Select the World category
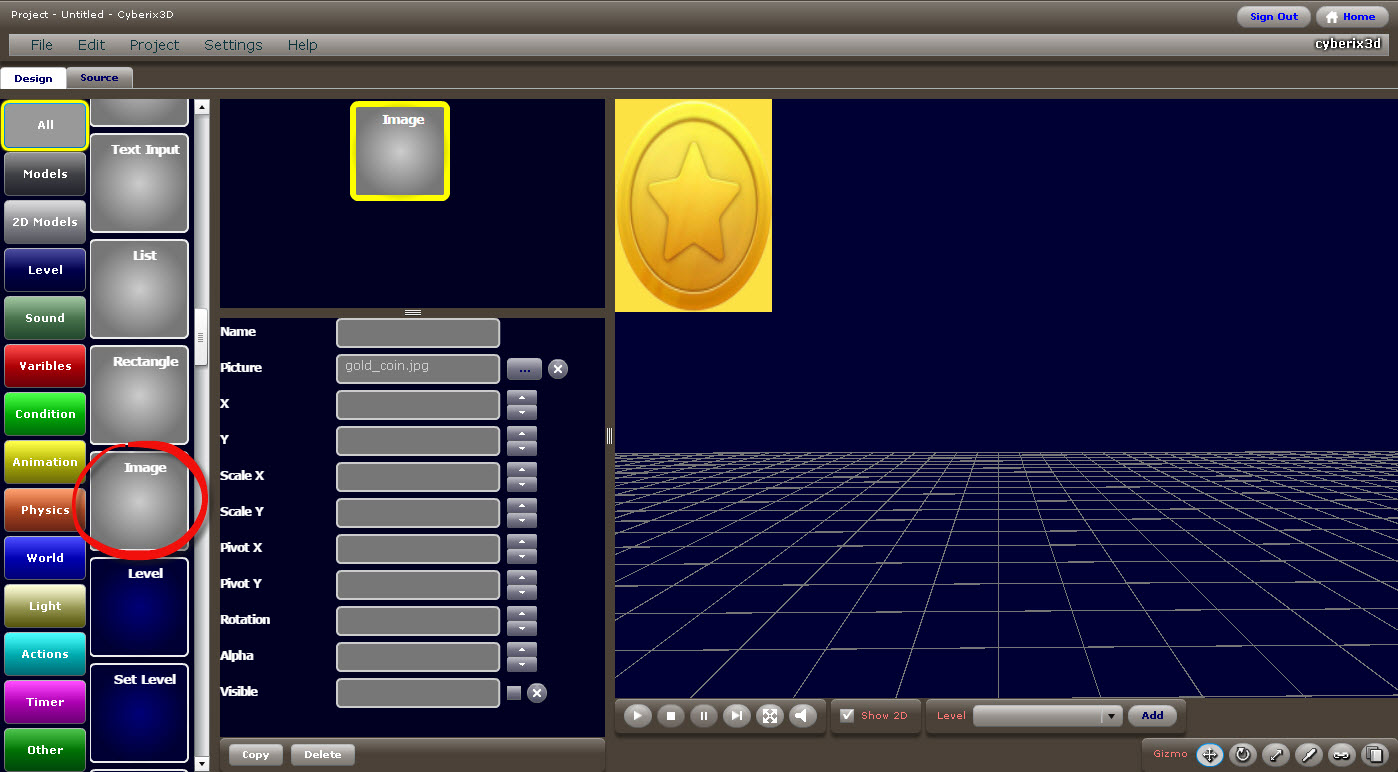The height and width of the screenshot is (772, 1398). (x=45, y=558)
